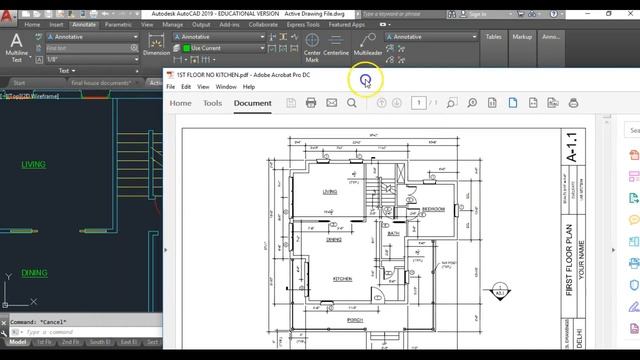The width and height of the screenshot is (640, 360).
Task: Click the stamp icon at end of Acrobat toolbar
Action: tap(573, 103)
